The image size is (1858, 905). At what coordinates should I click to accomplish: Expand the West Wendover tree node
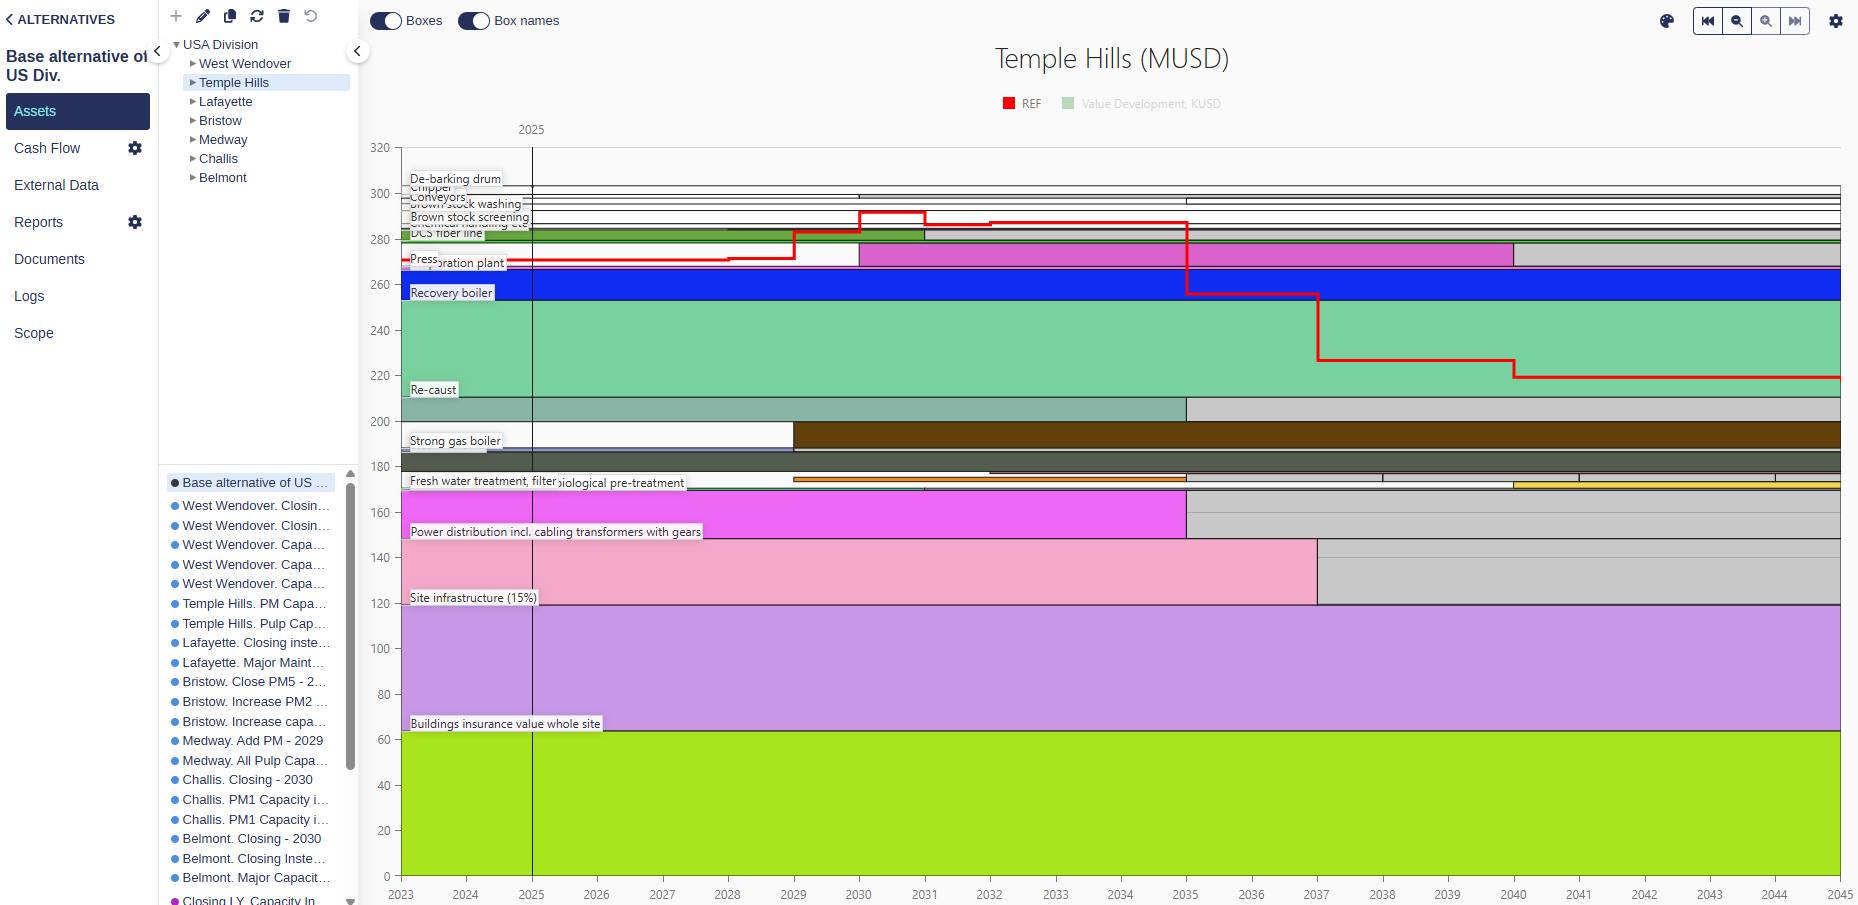tap(193, 64)
